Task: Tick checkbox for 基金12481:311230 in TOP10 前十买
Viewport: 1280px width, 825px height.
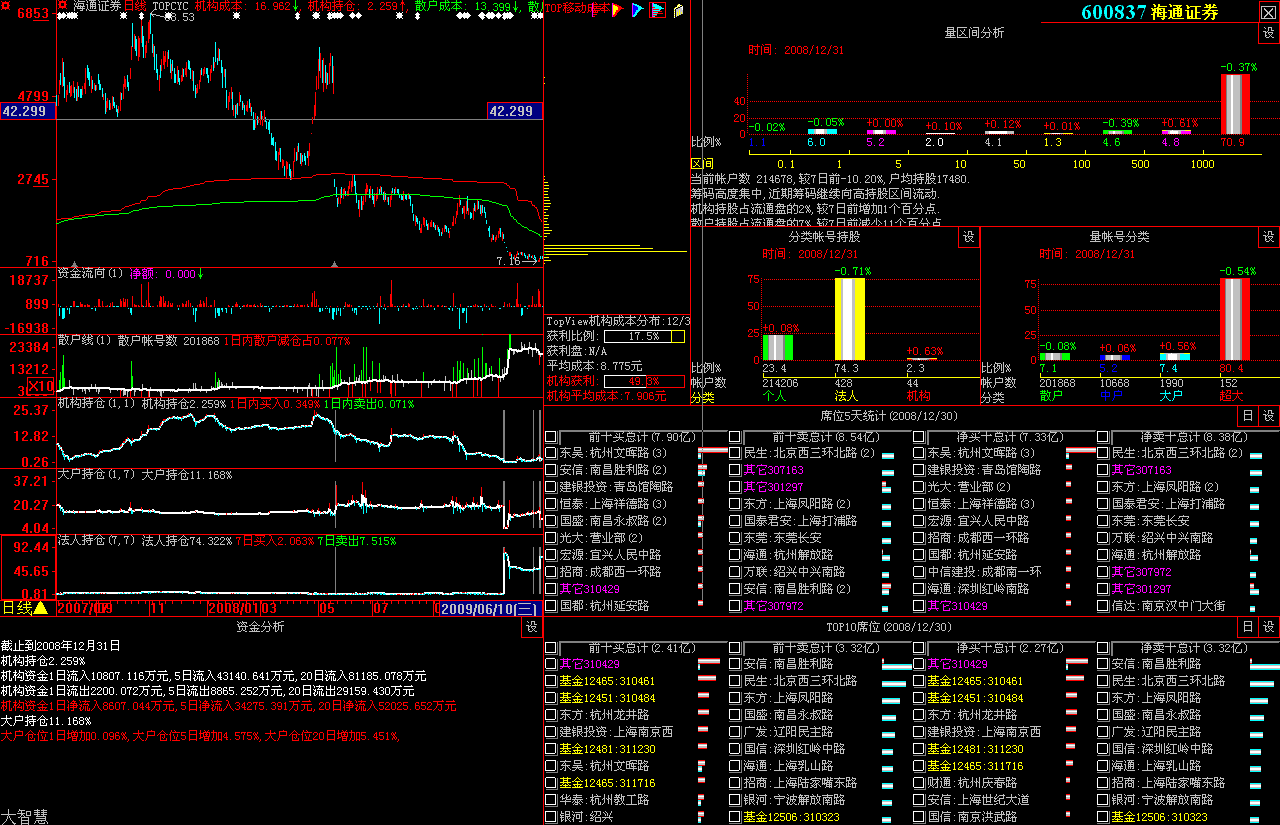Action: pos(551,749)
